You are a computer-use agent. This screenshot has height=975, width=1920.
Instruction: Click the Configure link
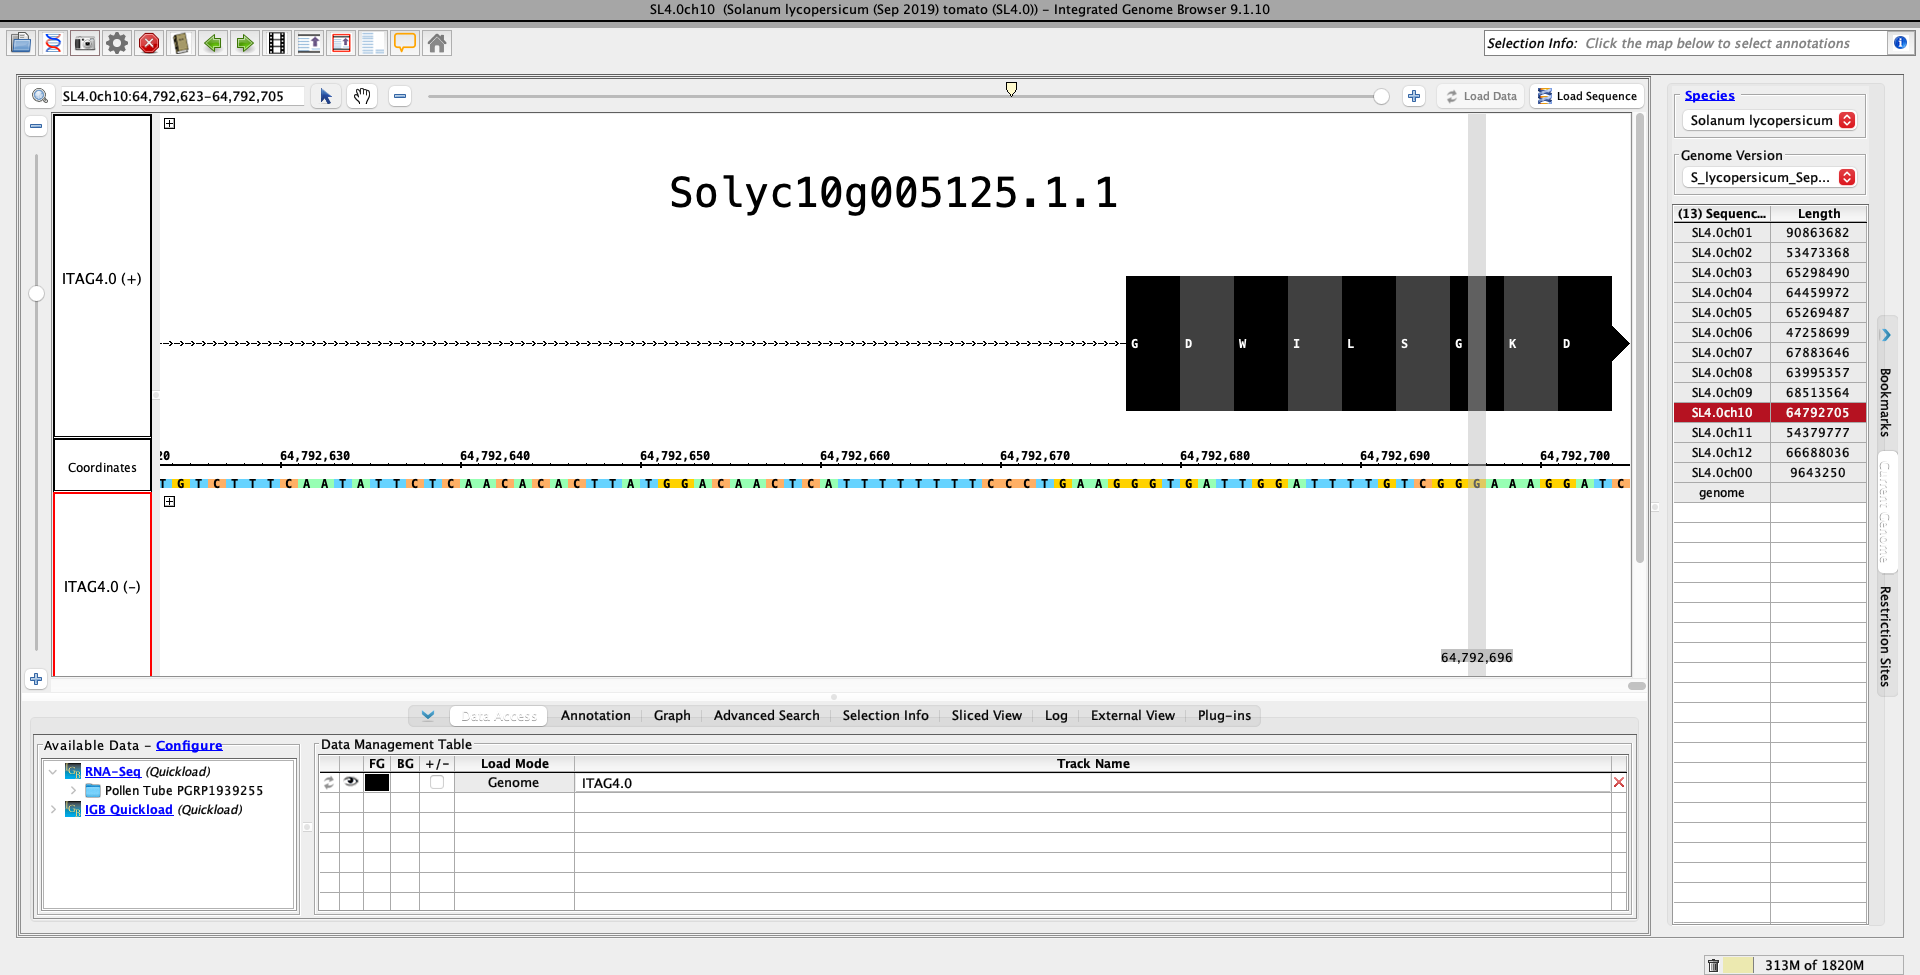(x=189, y=745)
